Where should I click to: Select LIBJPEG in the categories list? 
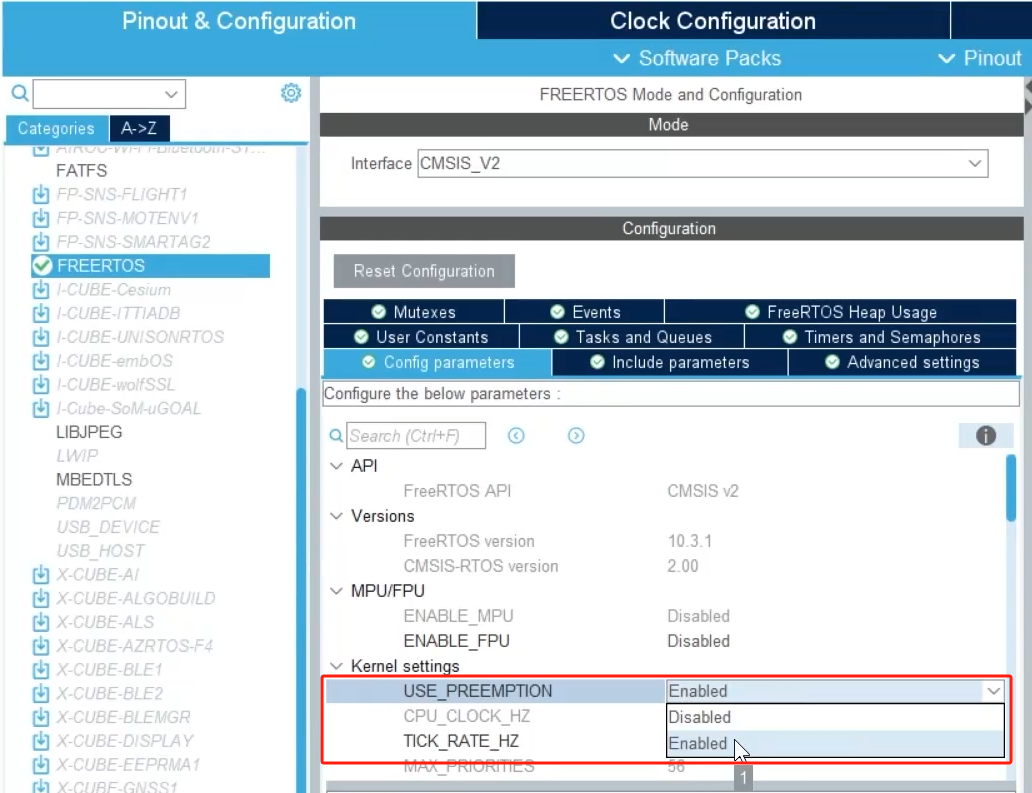point(89,432)
